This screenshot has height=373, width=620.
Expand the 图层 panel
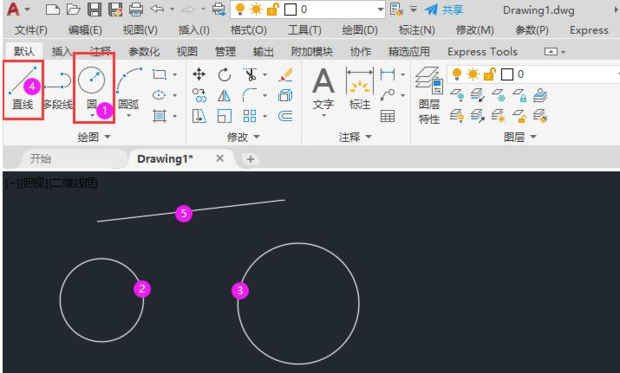pos(520,137)
